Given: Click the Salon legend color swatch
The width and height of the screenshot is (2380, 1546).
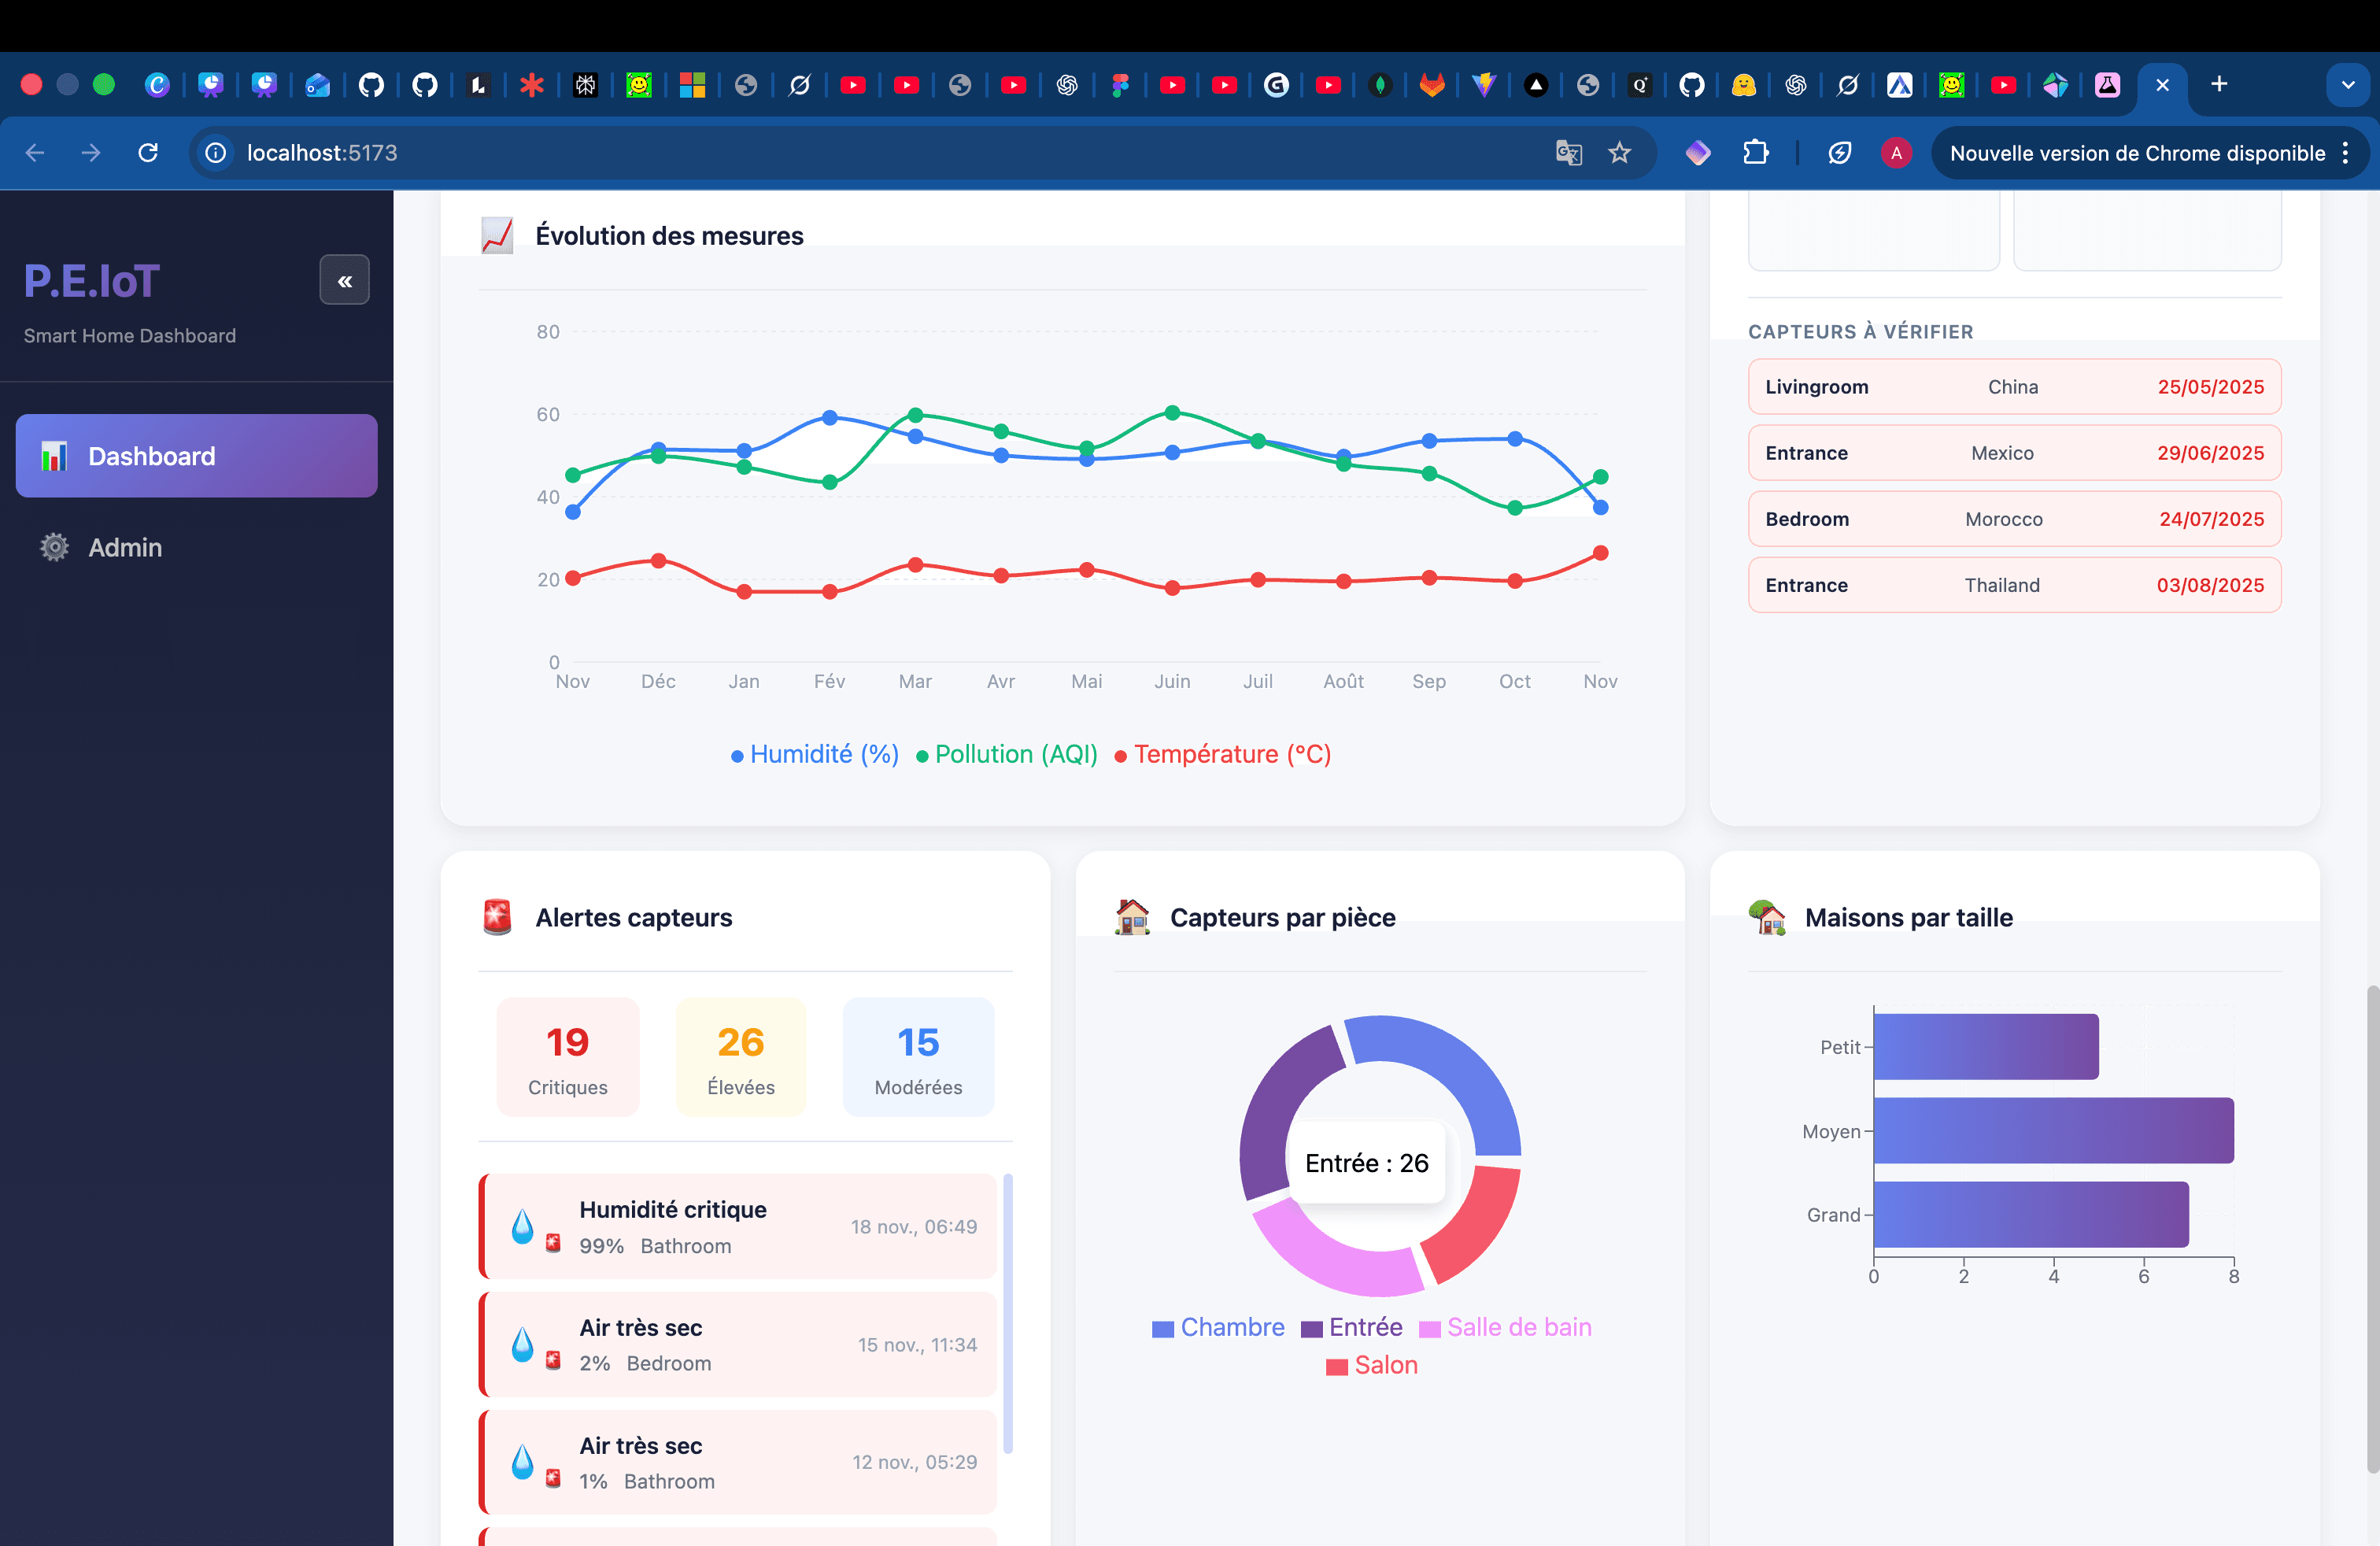Looking at the screenshot, I should pyautogui.click(x=1336, y=1366).
